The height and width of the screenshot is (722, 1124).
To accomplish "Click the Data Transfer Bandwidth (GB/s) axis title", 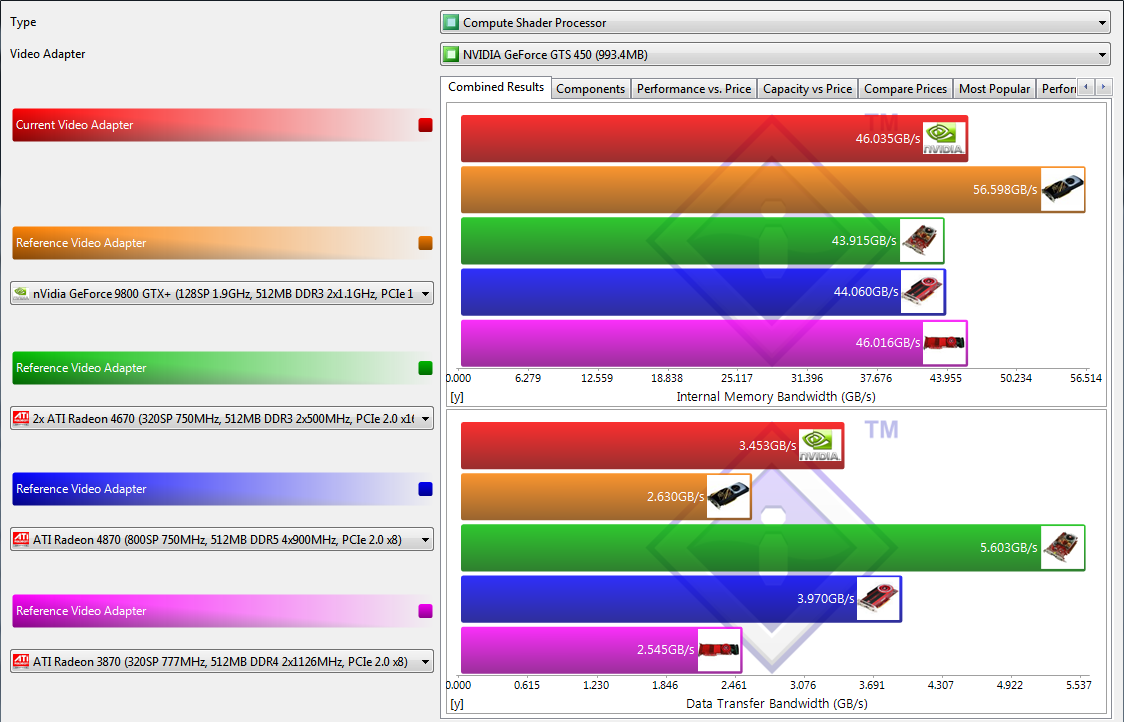I will click(x=776, y=703).
